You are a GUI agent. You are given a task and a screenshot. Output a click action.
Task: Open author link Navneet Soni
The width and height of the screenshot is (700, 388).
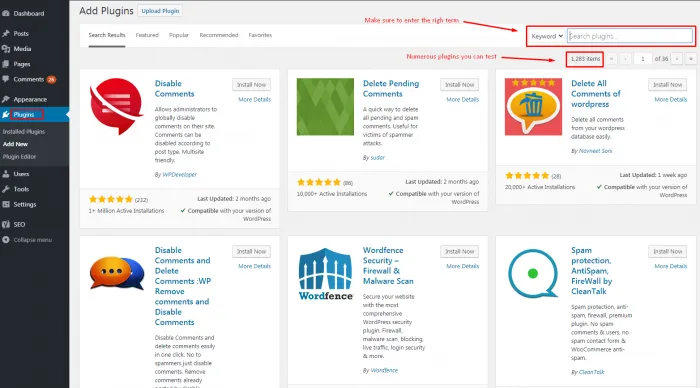pos(596,151)
